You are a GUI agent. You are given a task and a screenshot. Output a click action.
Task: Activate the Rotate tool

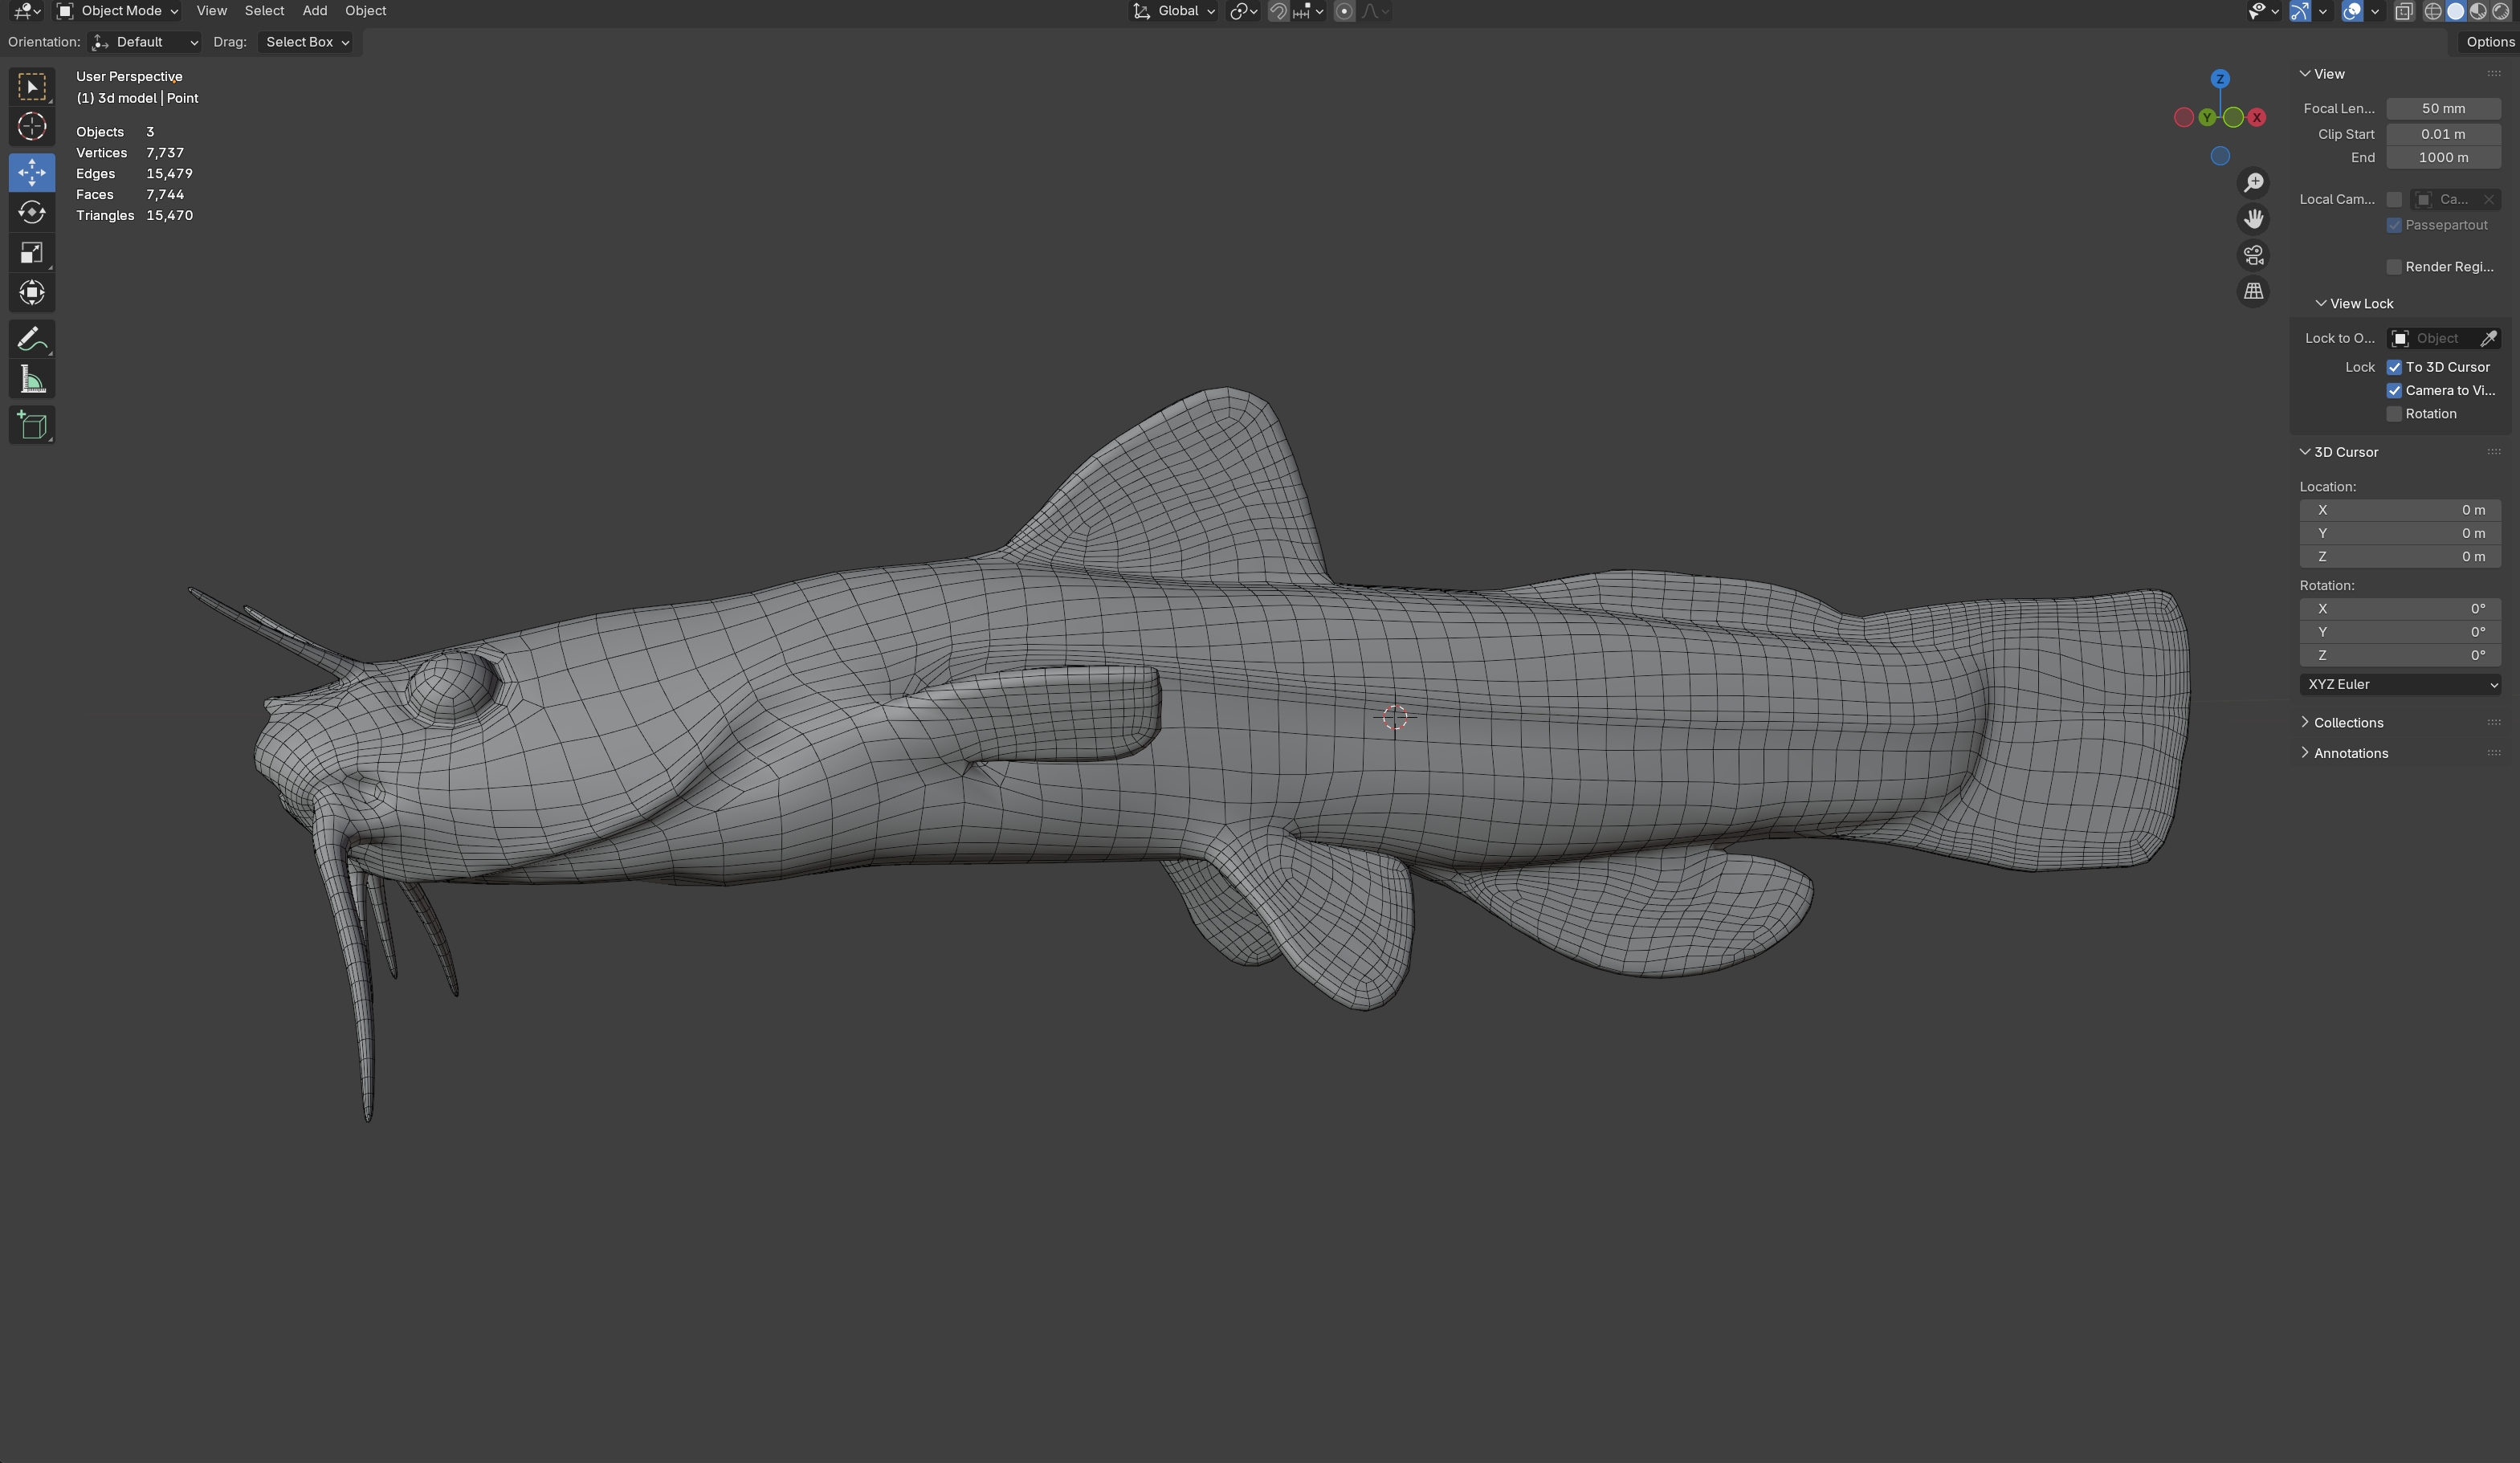32,212
